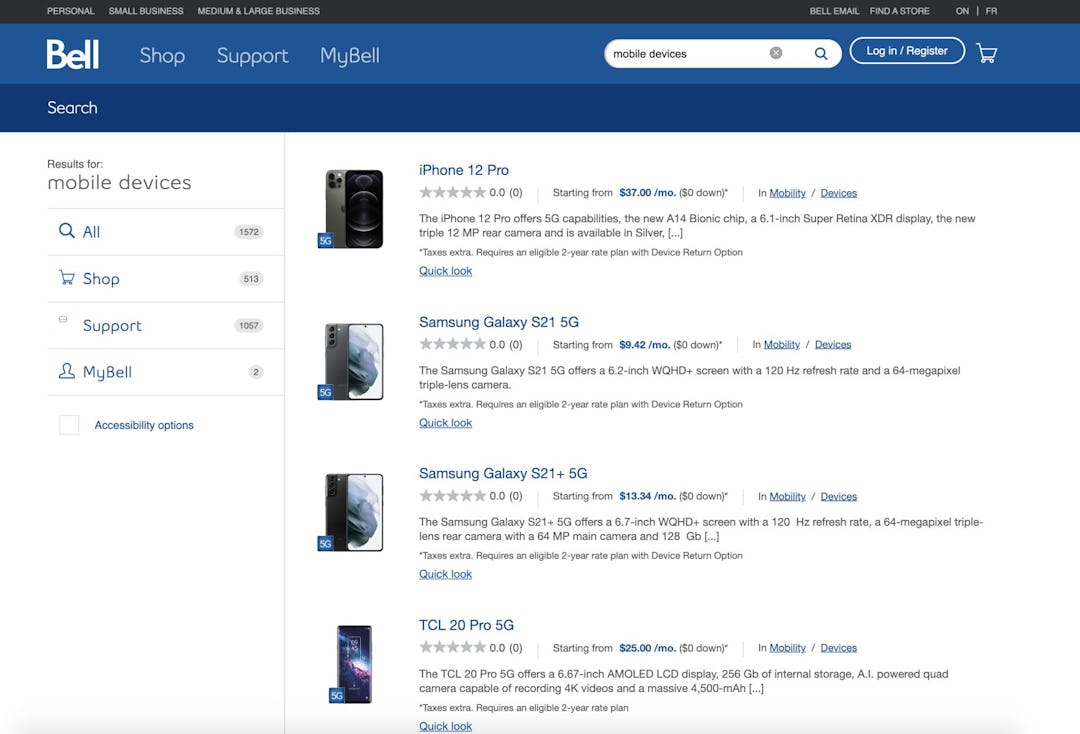
Task: Click the search magnifying glass icon
Action: click(x=820, y=53)
